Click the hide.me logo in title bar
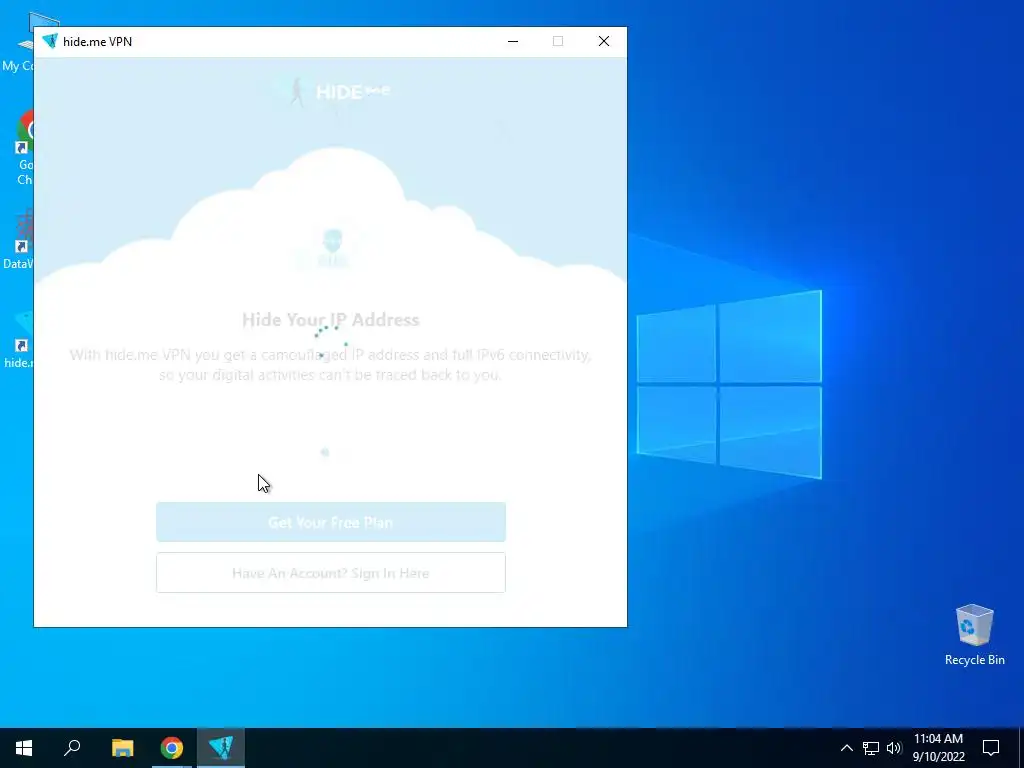Screen dimensions: 1024x768 [50, 41]
